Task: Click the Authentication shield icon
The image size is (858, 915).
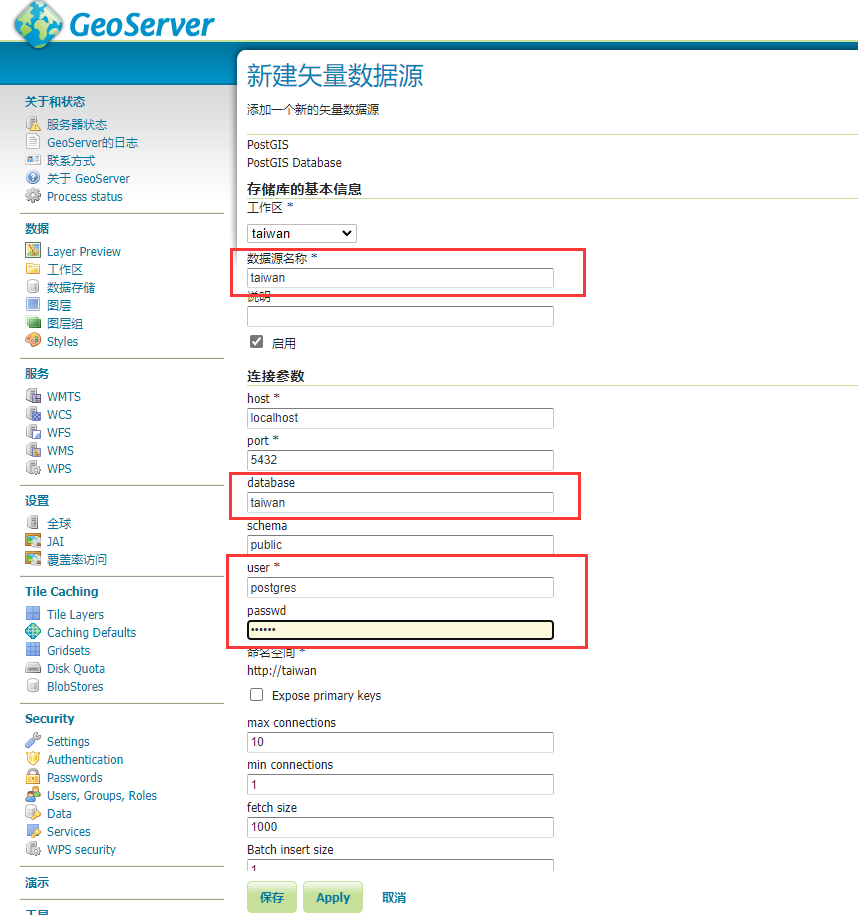Action: [33, 759]
